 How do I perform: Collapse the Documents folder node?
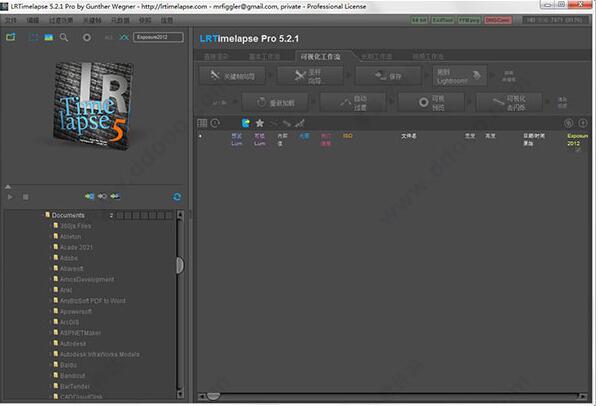tap(42, 215)
